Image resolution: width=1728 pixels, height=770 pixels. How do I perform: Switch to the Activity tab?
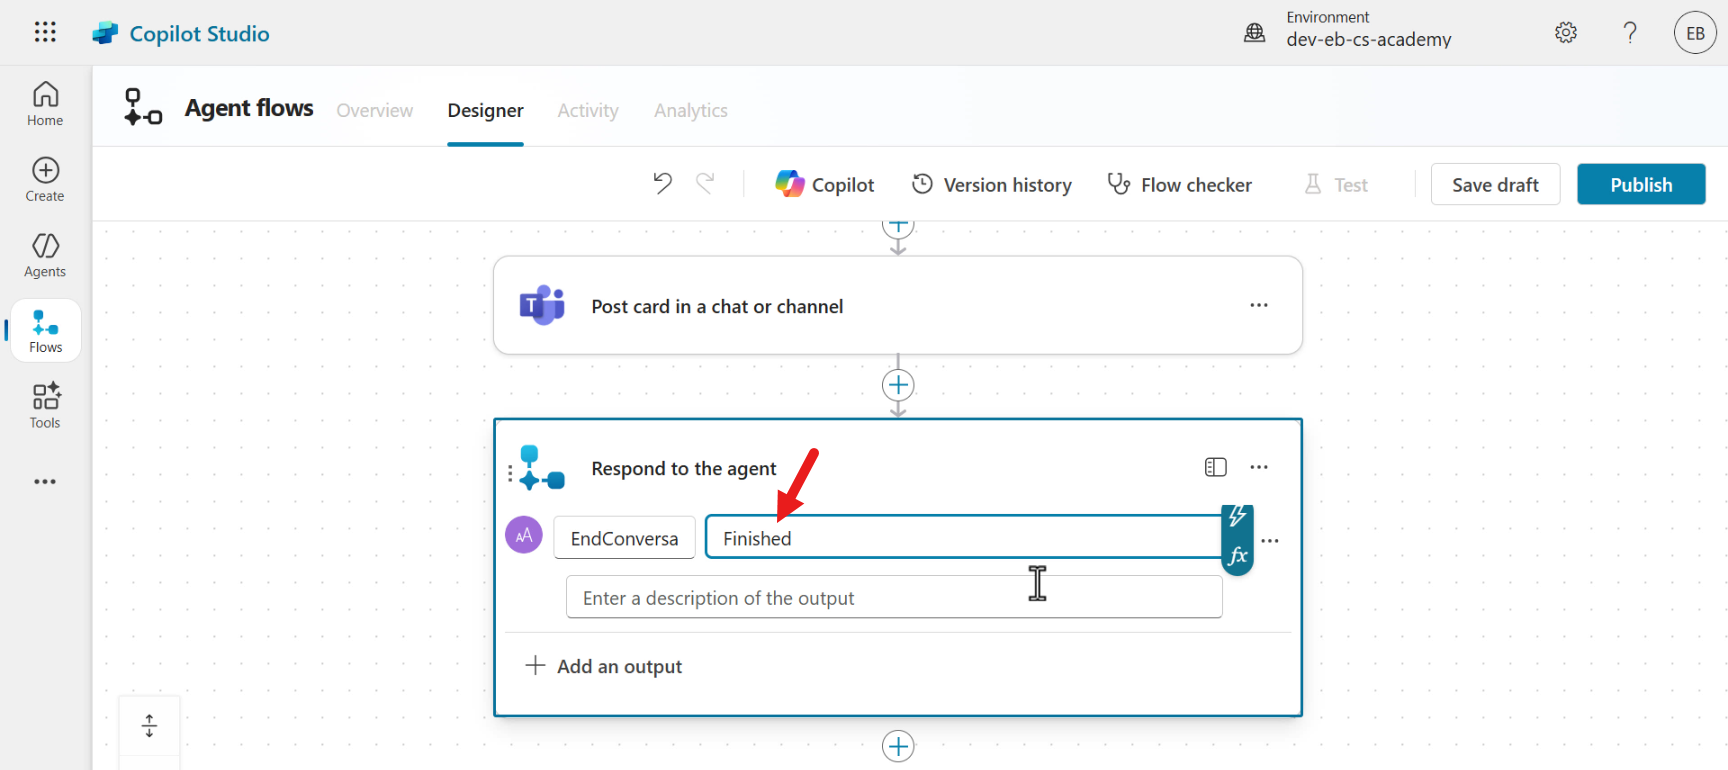click(587, 110)
